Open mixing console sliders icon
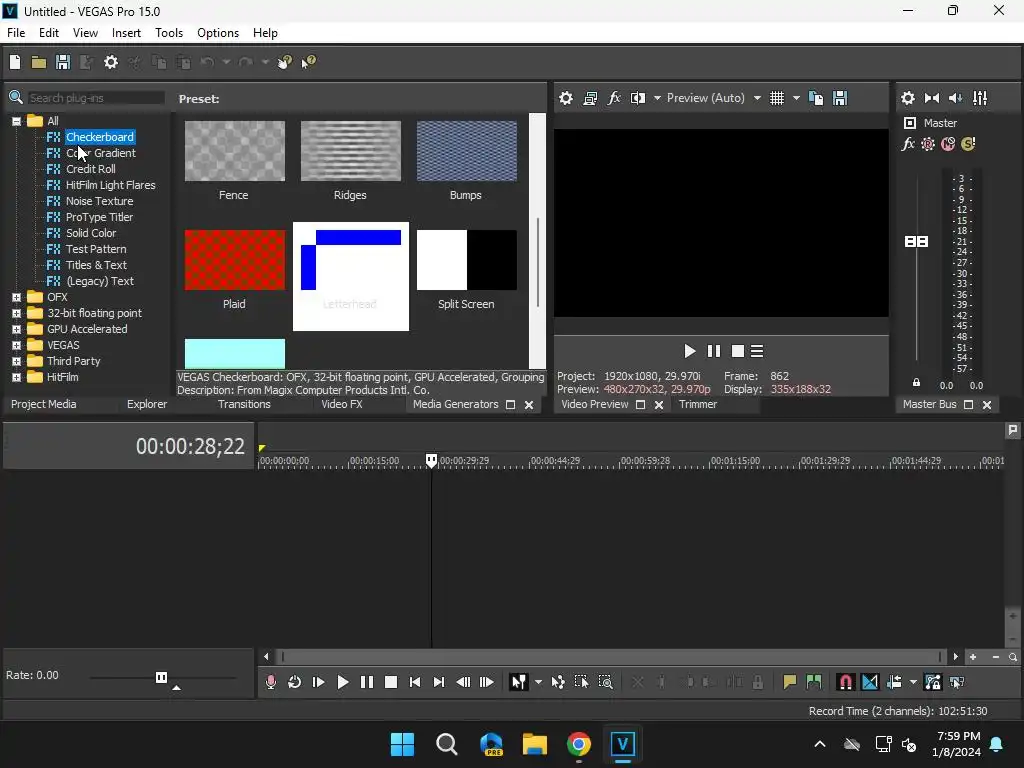The image size is (1024, 768). 980,98
